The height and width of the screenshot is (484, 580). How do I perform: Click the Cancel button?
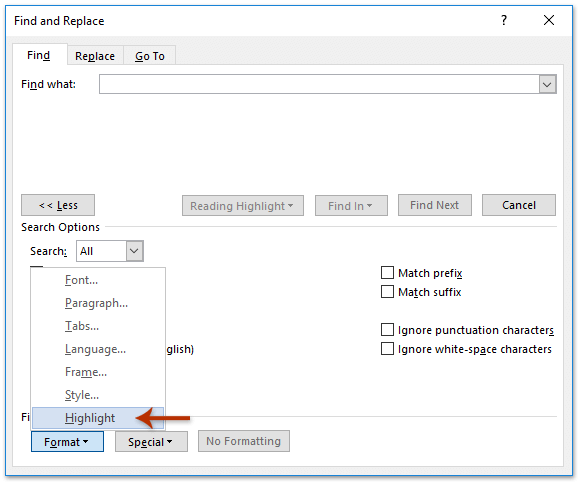coord(519,205)
